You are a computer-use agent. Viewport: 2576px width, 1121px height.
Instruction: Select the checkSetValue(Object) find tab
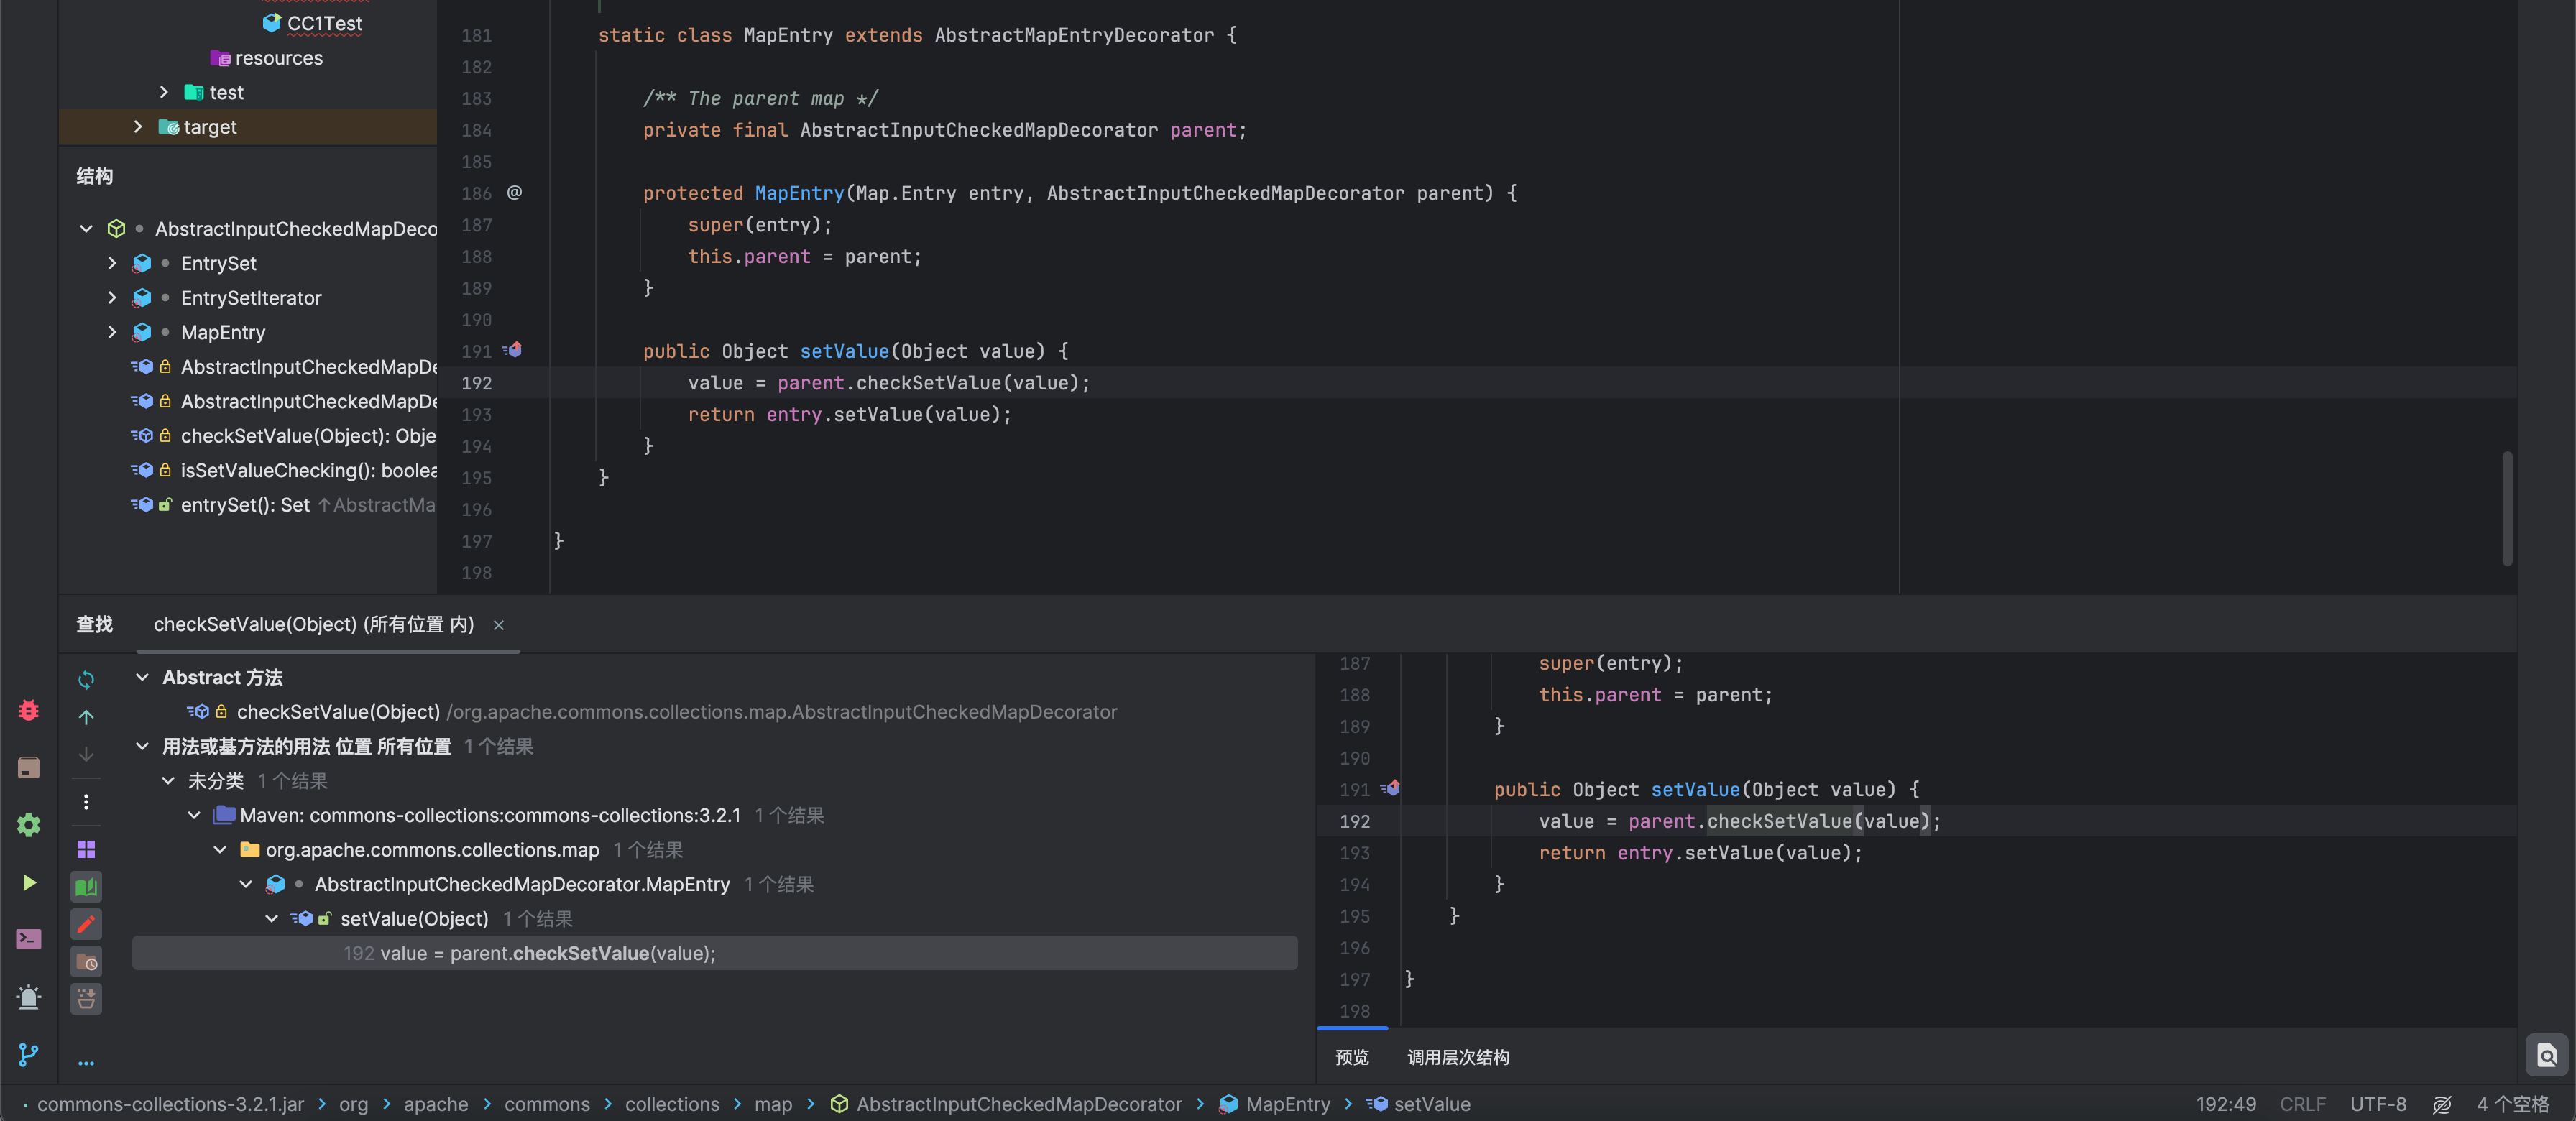click(314, 624)
